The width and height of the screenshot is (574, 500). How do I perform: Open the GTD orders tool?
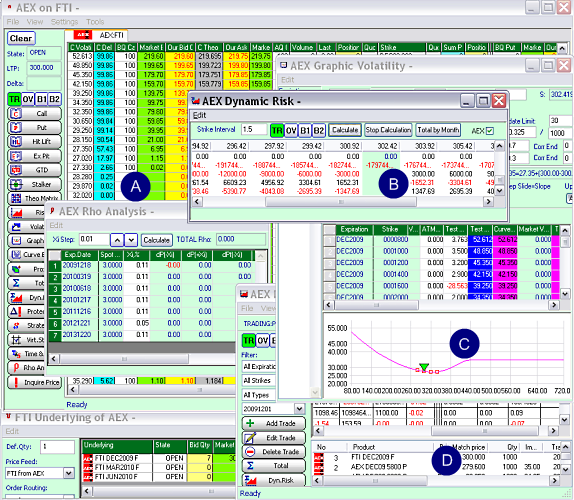click(x=34, y=170)
